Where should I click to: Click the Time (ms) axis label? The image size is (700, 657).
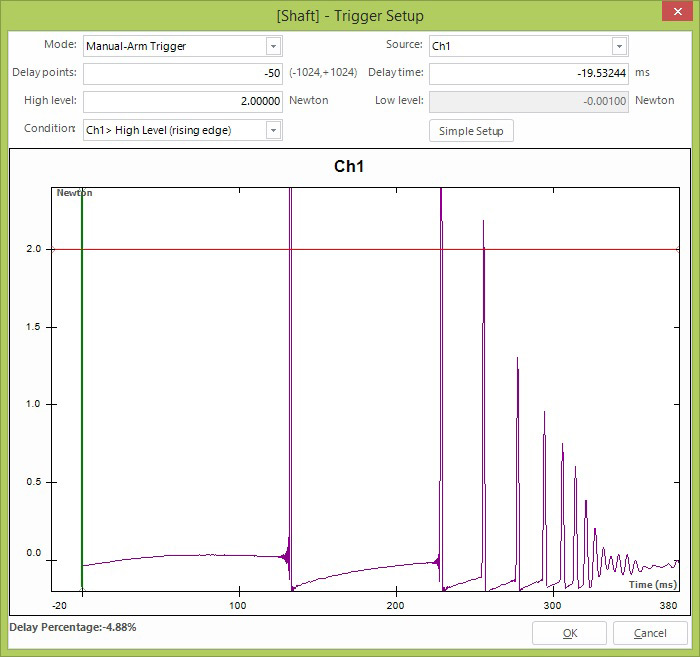[653, 584]
